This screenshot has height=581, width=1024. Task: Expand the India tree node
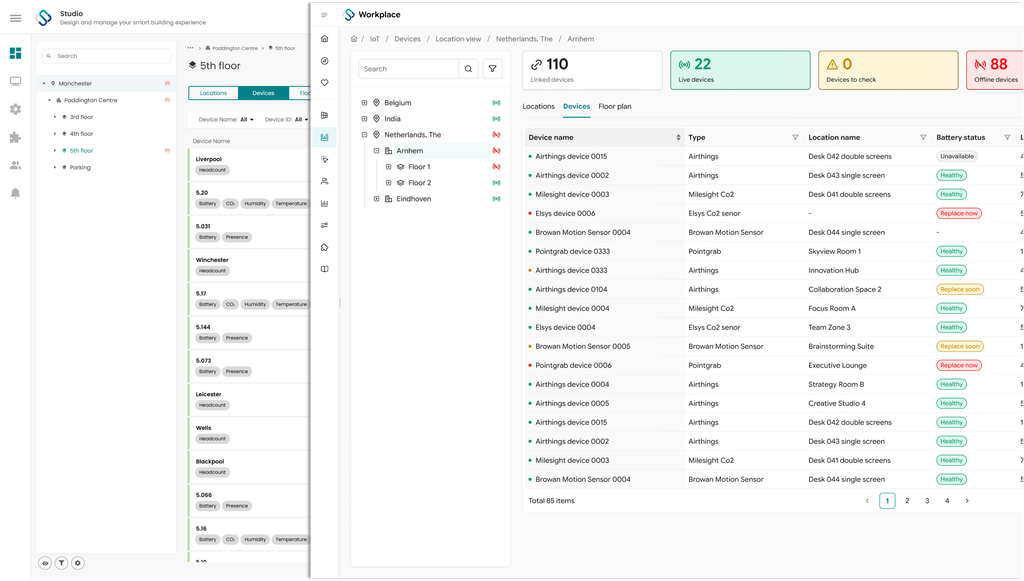click(364, 119)
